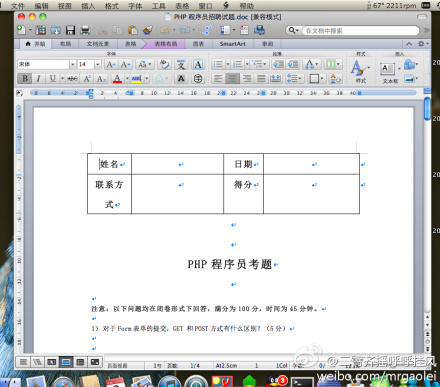Open the SmartArt ribbon tab
The height and width of the screenshot is (387, 440).
(232, 44)
